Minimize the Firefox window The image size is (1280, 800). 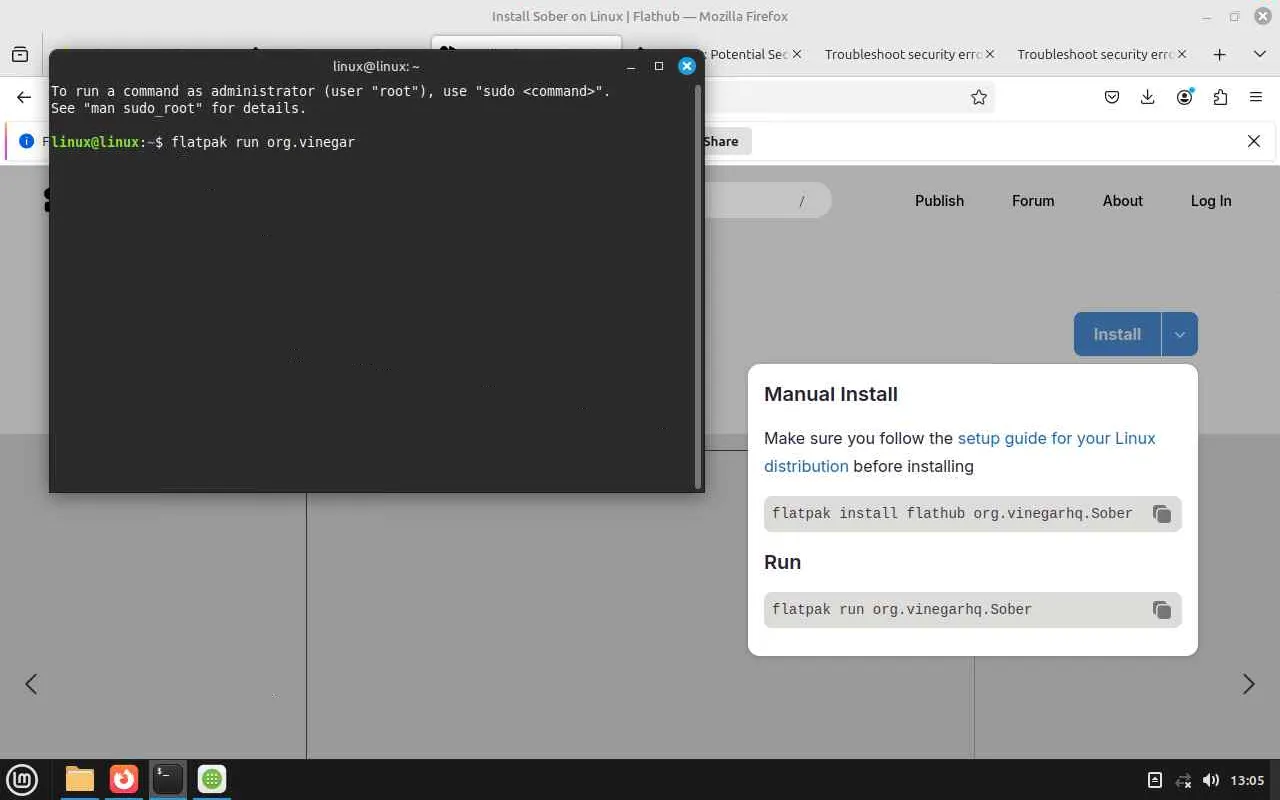coord(1207,16)
